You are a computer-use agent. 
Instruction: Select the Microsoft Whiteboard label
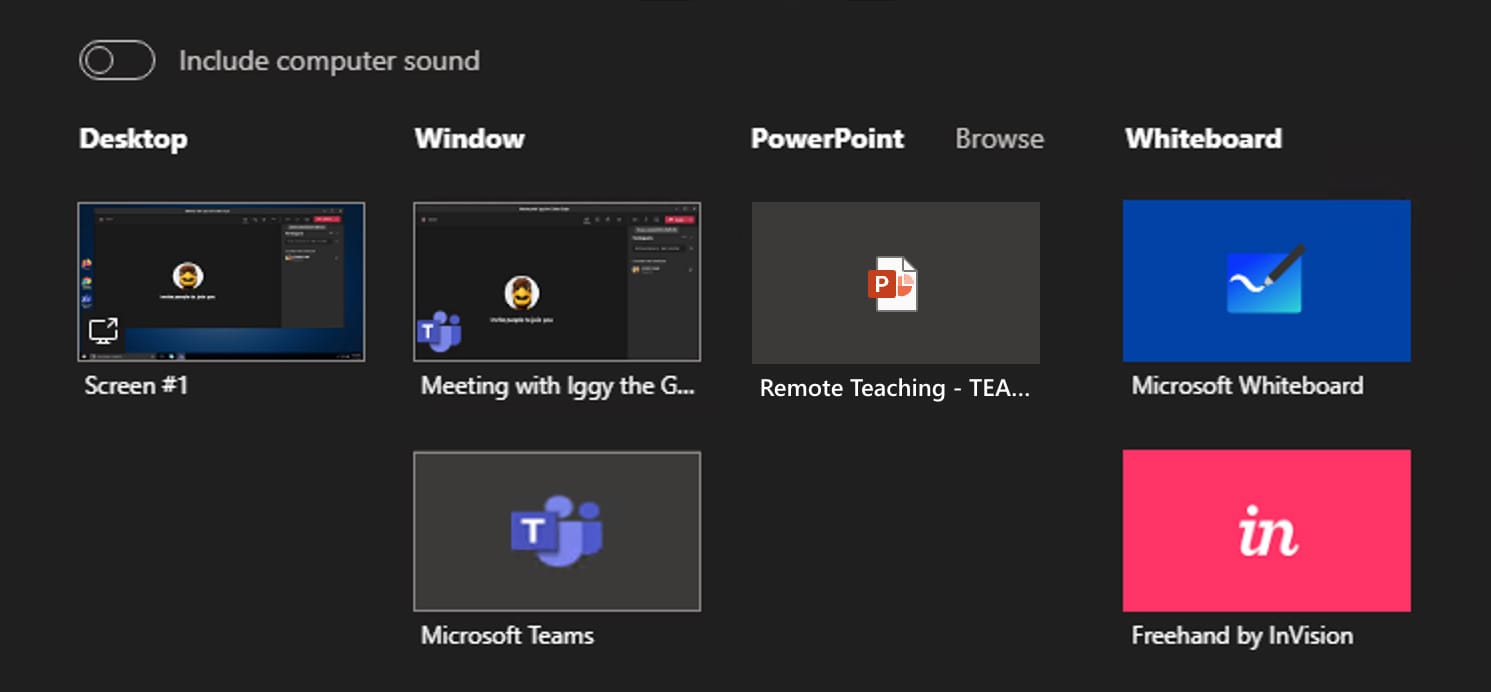1247,386
